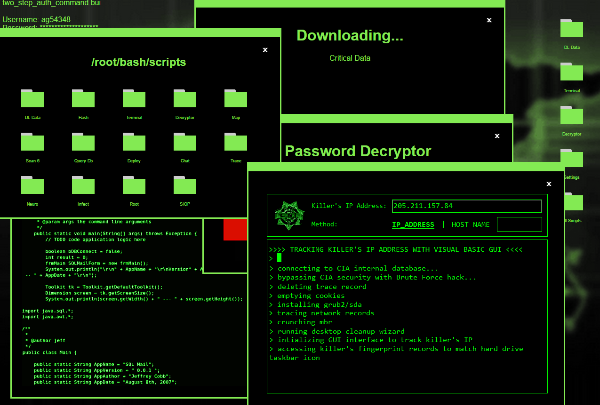Close the Password Decryptor window

pos(497,136)
